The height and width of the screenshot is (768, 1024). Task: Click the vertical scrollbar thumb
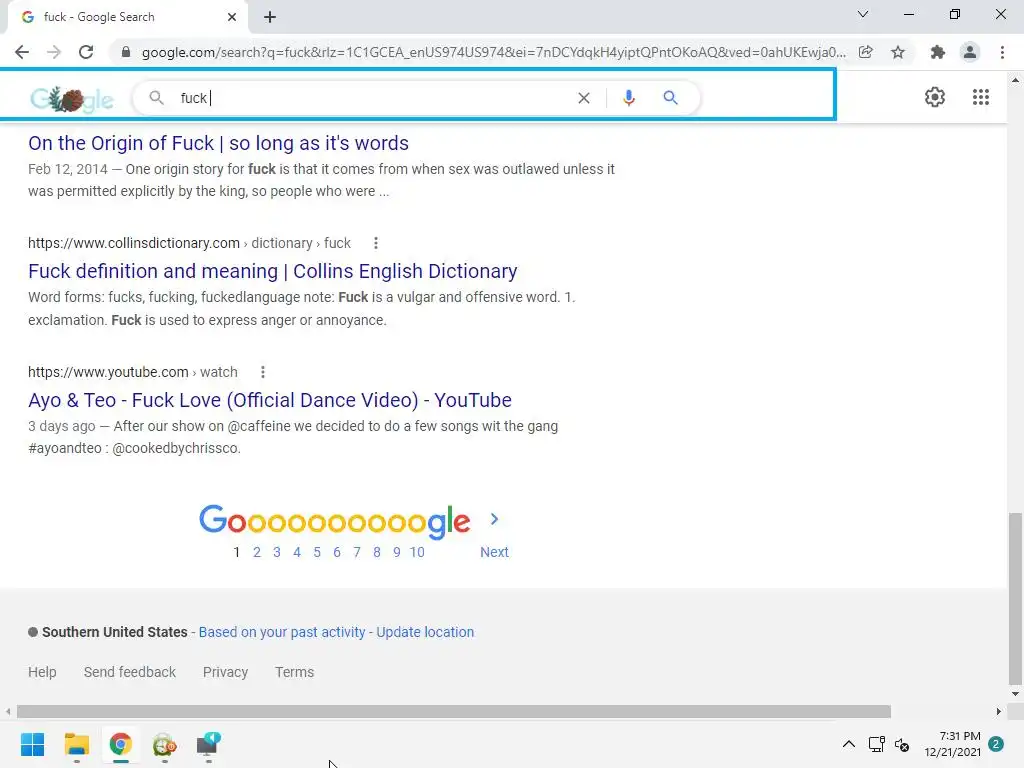tap(1016, 598)
